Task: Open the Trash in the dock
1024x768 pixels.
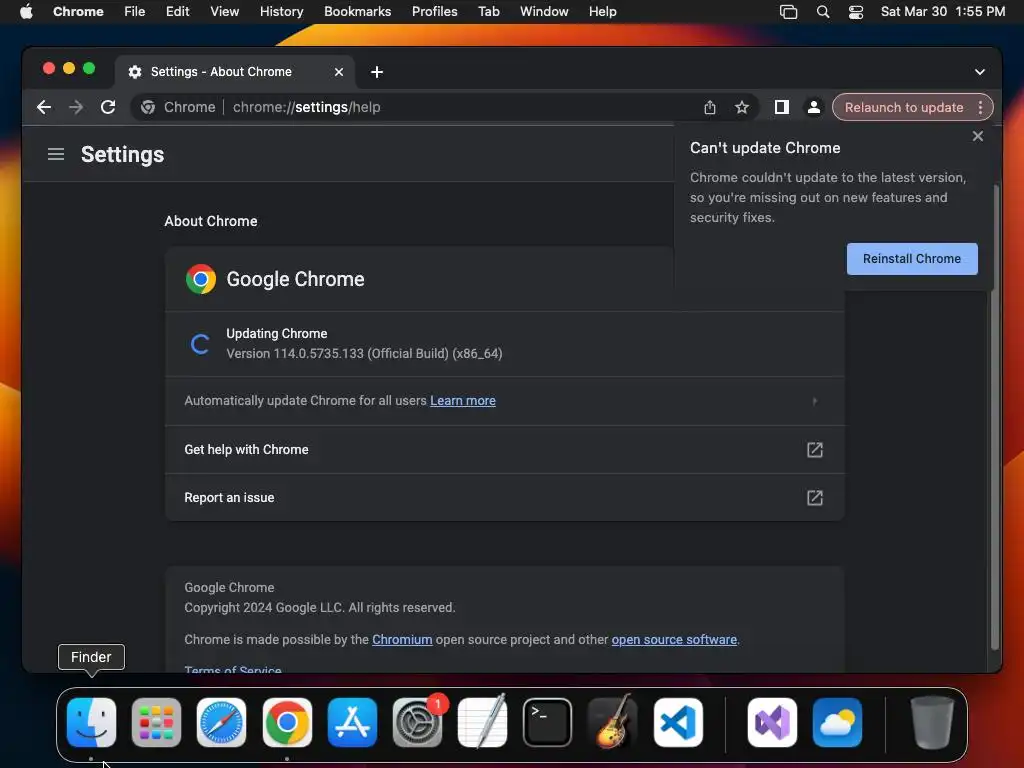Action: [931, 722]
